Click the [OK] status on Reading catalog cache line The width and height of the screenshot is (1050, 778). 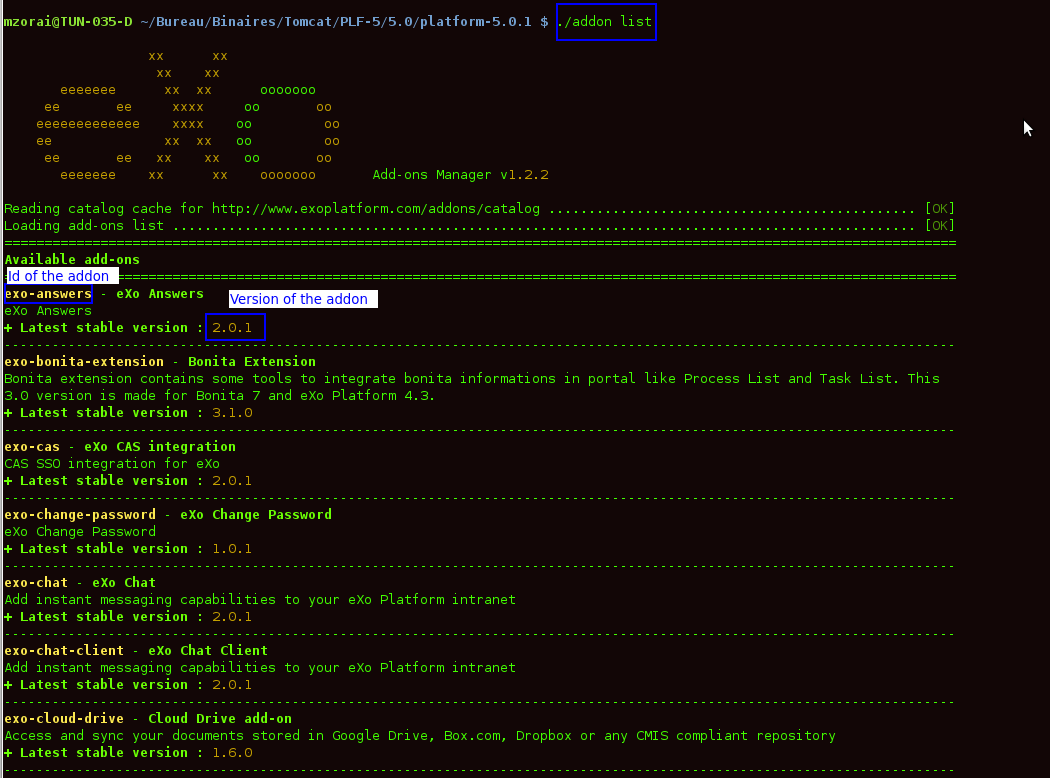[x=940, y=208]
